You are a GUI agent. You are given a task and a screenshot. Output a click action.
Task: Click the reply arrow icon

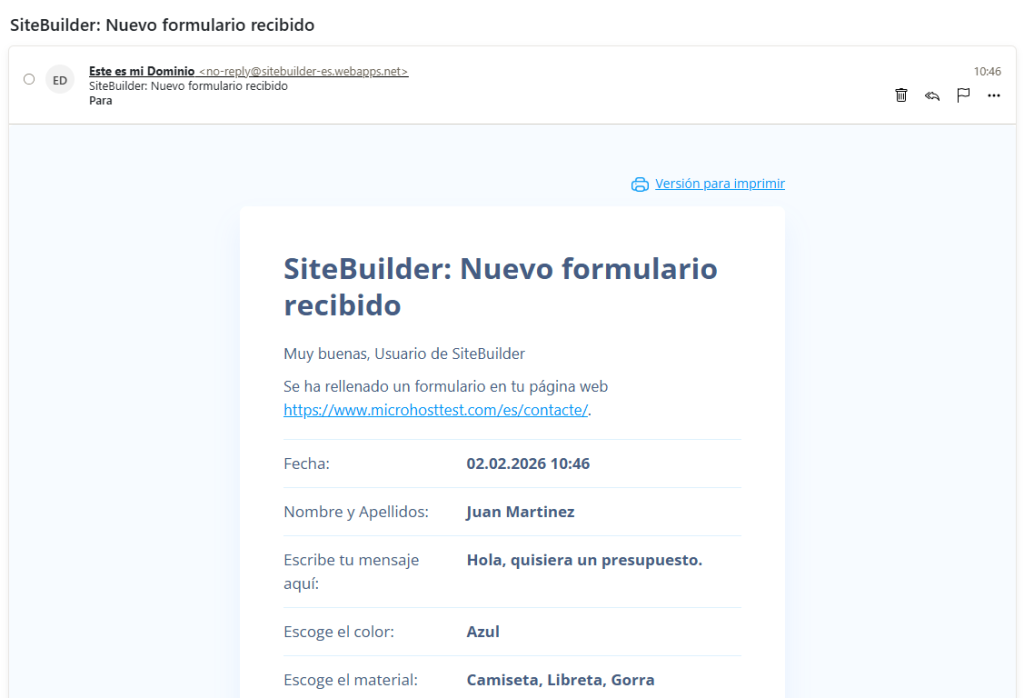click(932, 95)
